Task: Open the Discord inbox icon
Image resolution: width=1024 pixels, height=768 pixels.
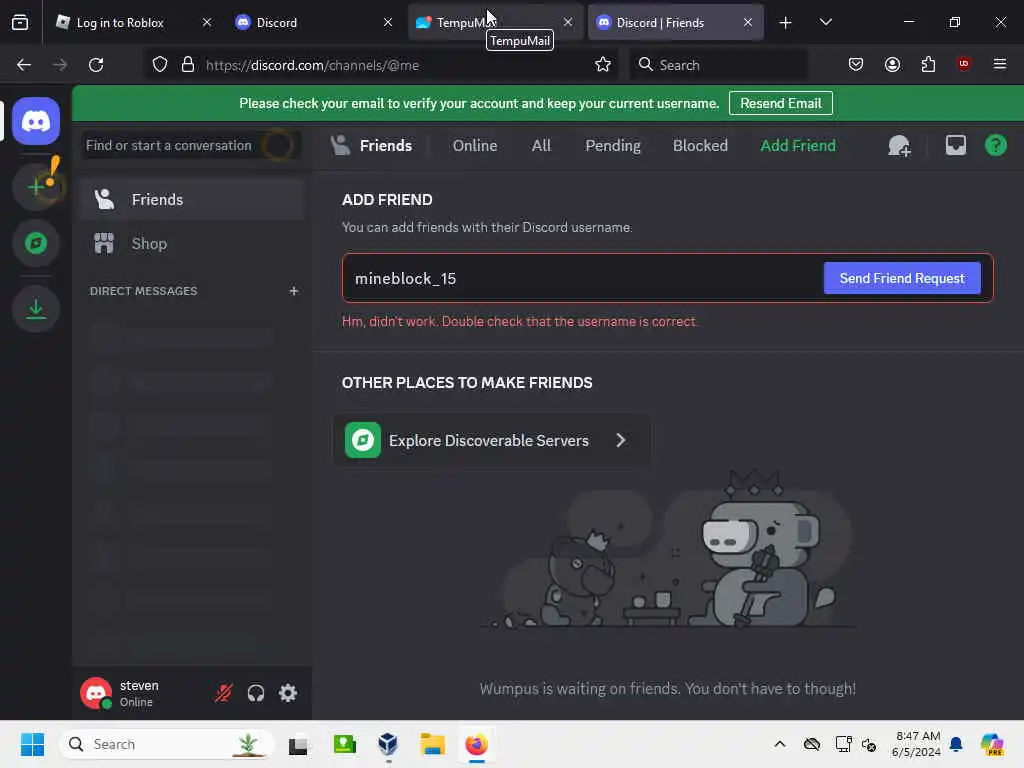Action: pos(955,145)
